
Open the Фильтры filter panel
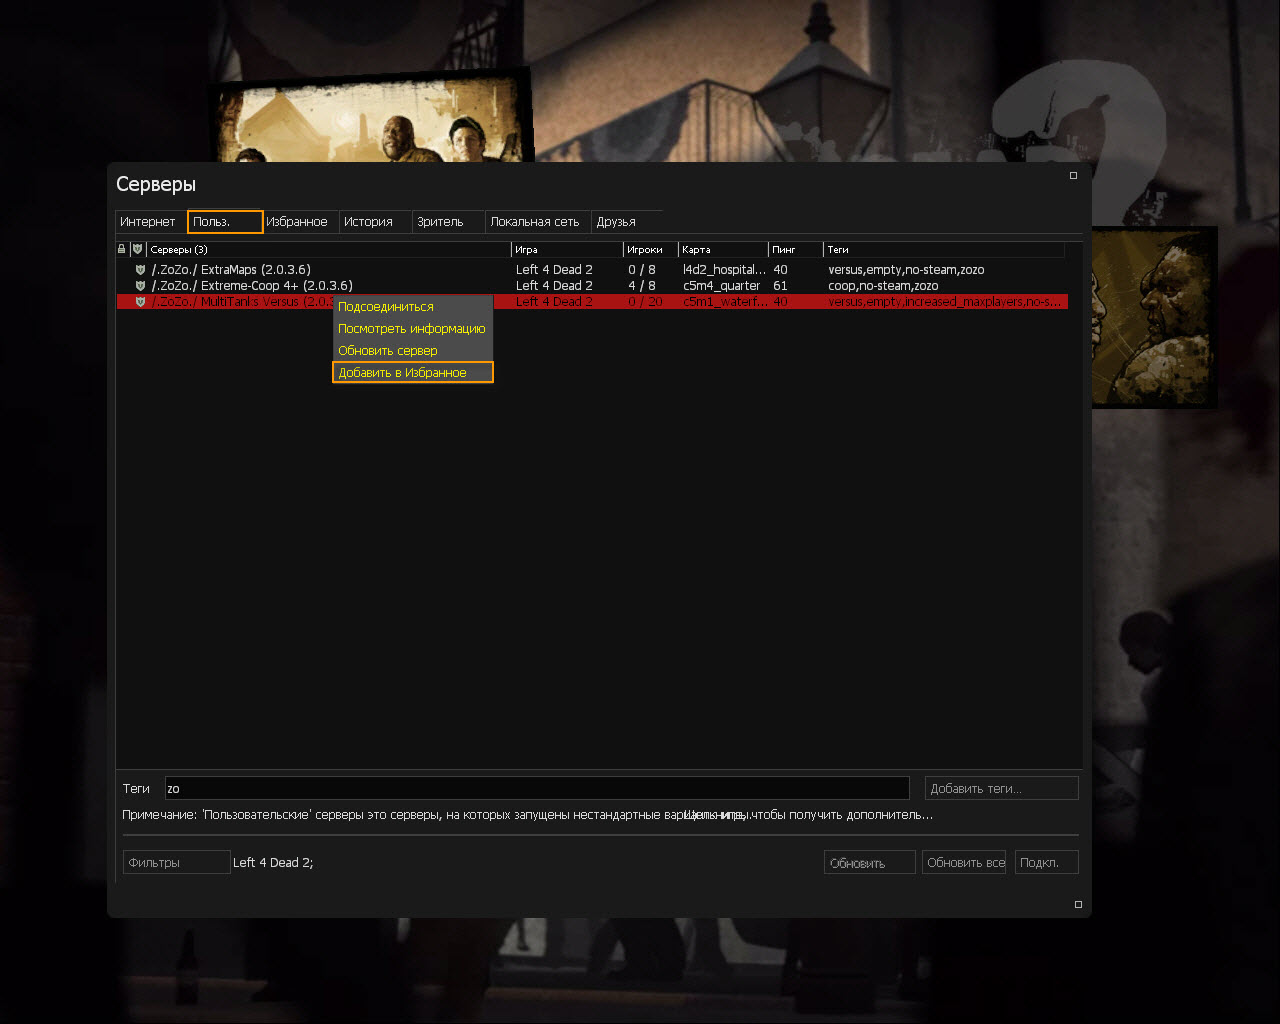pos(176,862)
